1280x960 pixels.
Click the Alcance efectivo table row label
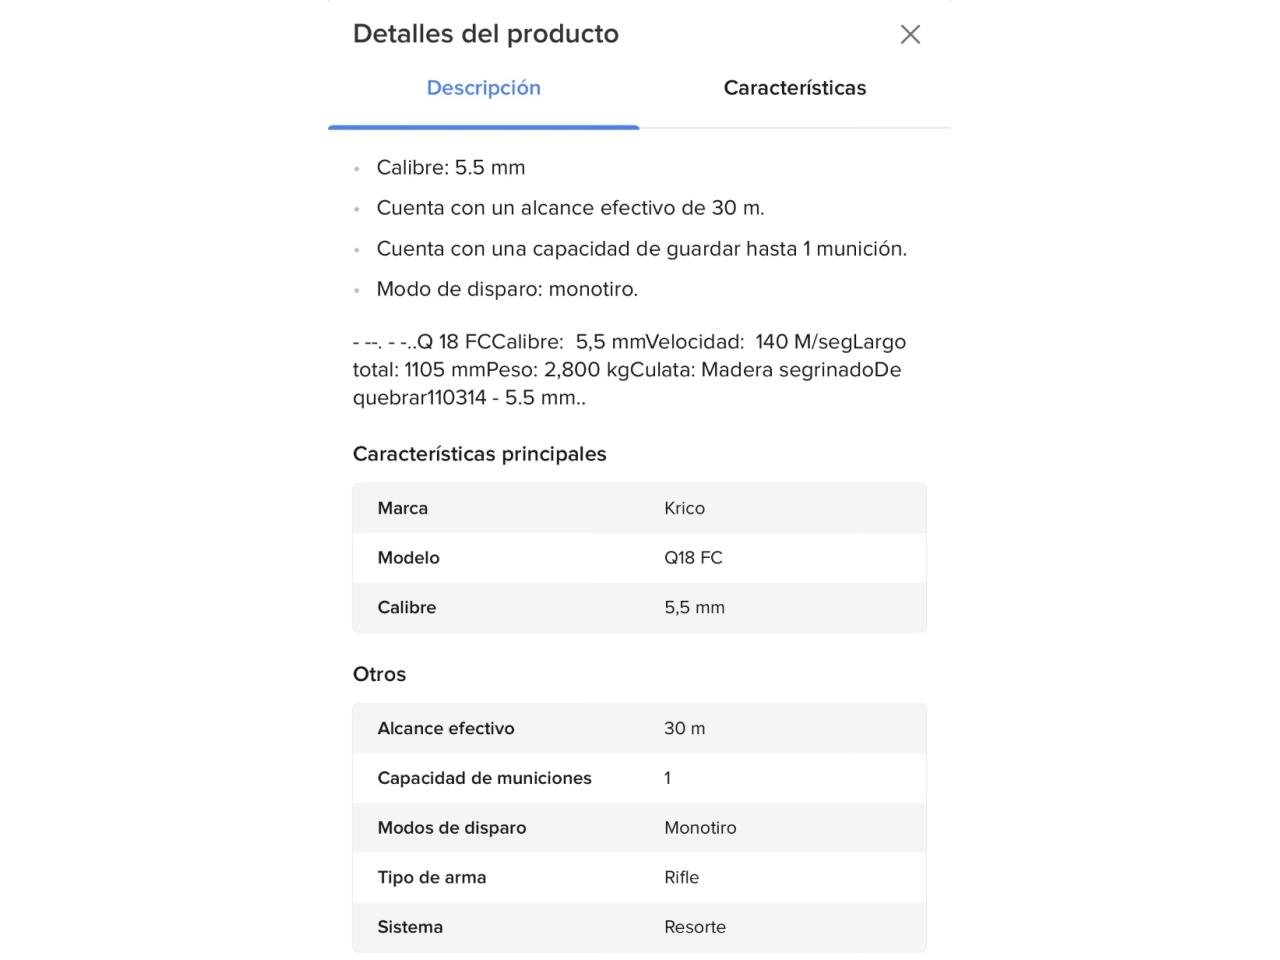[x=445, y=729]
